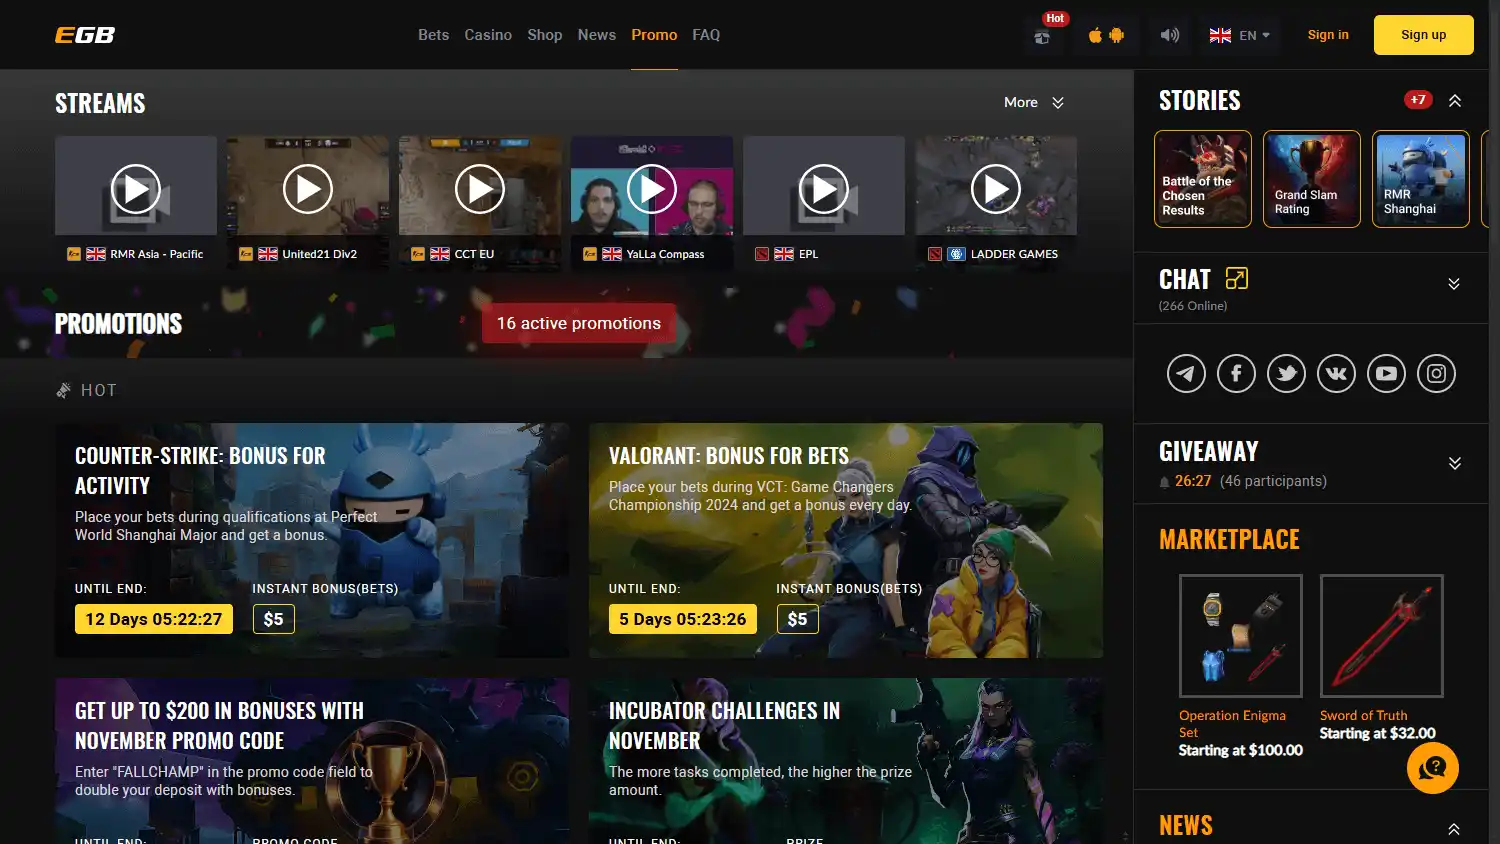Open Incubator Challenges in November card
The width and height of the screenshot is (1500, 844).
(x=846, y=761)
